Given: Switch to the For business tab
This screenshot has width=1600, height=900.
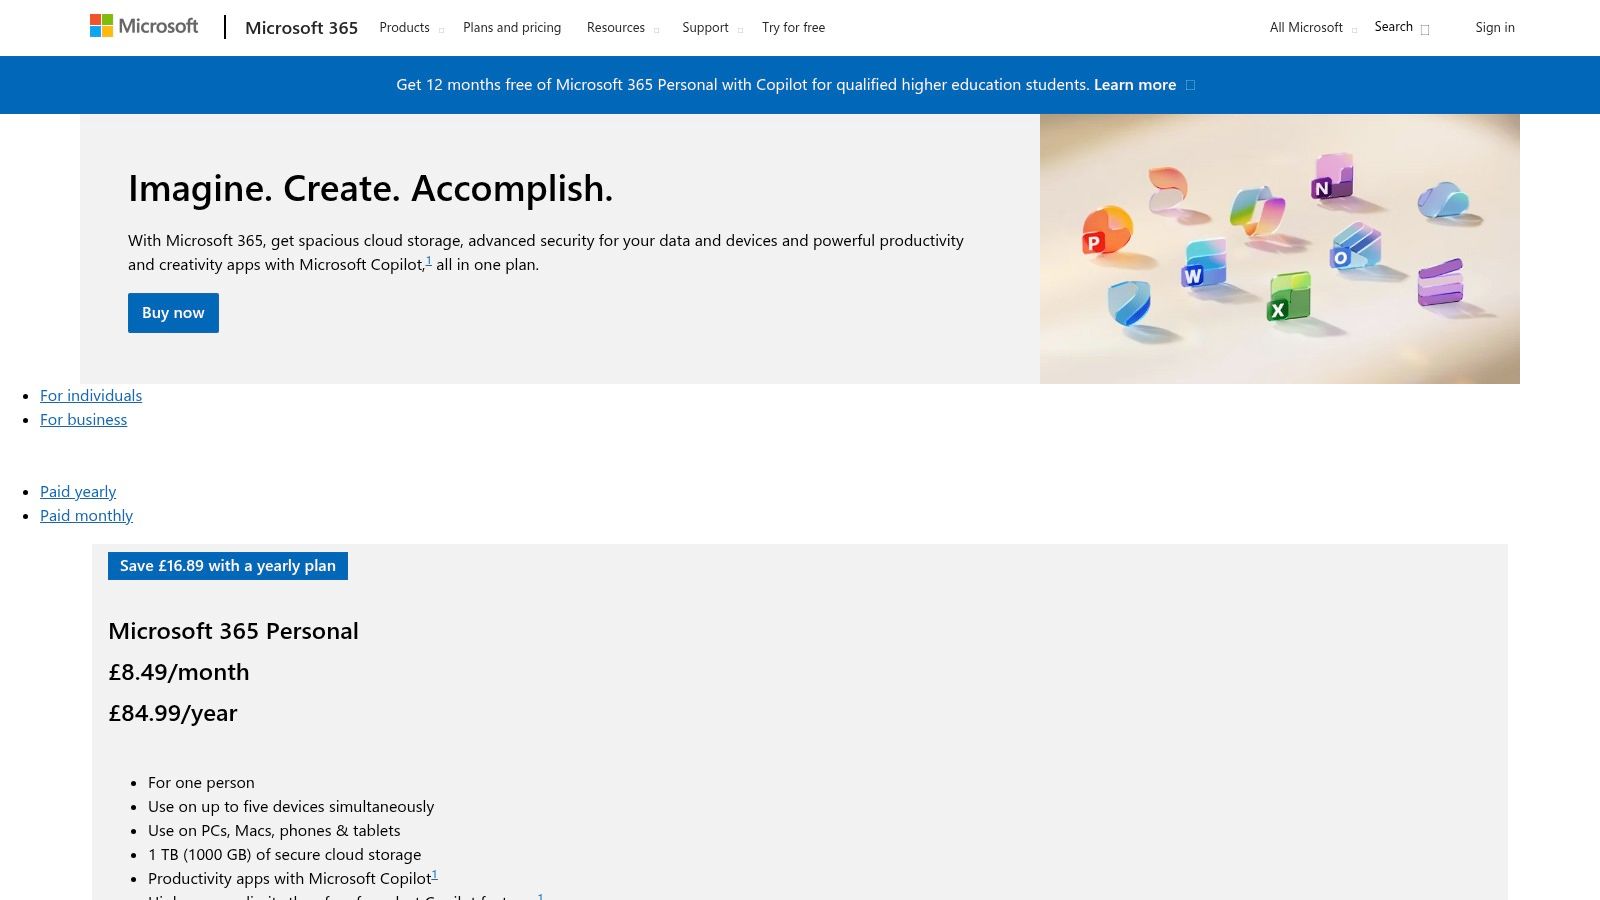Looking at the screenshot, I should click(x=83, y=419).
